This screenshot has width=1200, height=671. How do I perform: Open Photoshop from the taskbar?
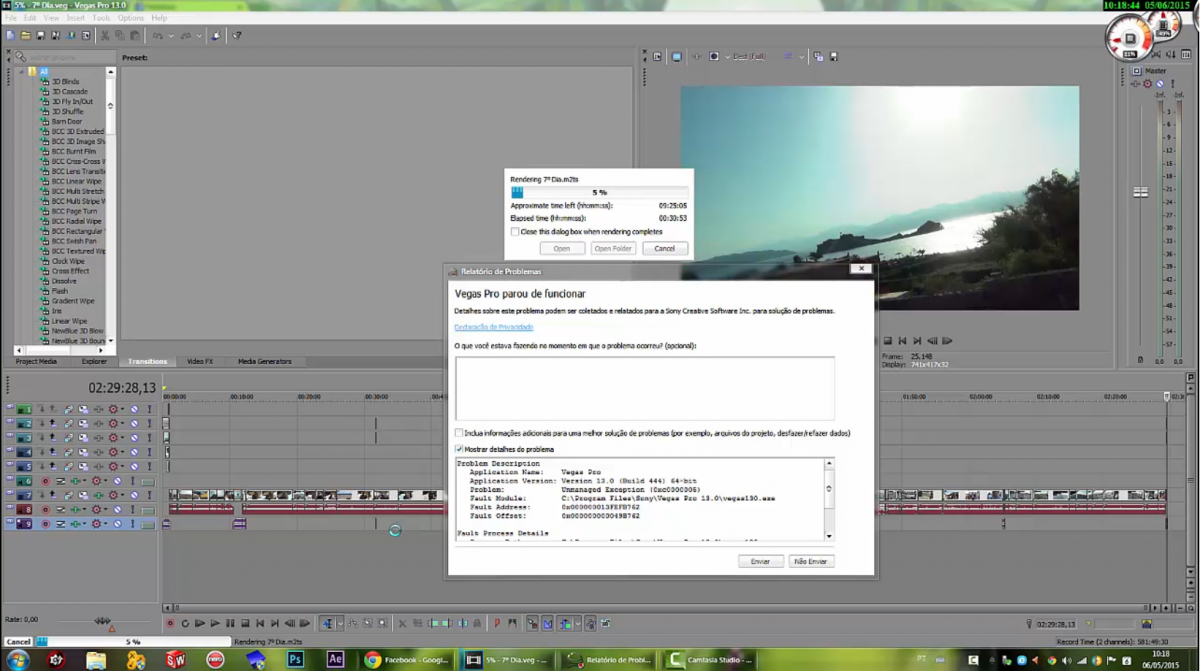pyautogui.click(x=295, y=660)
